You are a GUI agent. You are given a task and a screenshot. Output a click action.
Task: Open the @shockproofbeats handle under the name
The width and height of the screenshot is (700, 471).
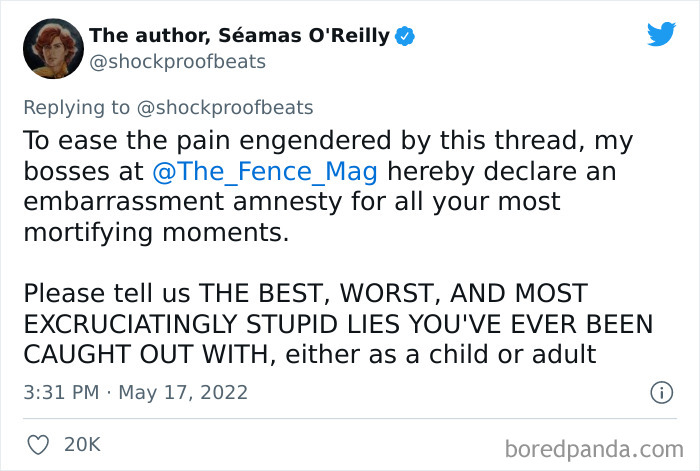pos(178,62)
